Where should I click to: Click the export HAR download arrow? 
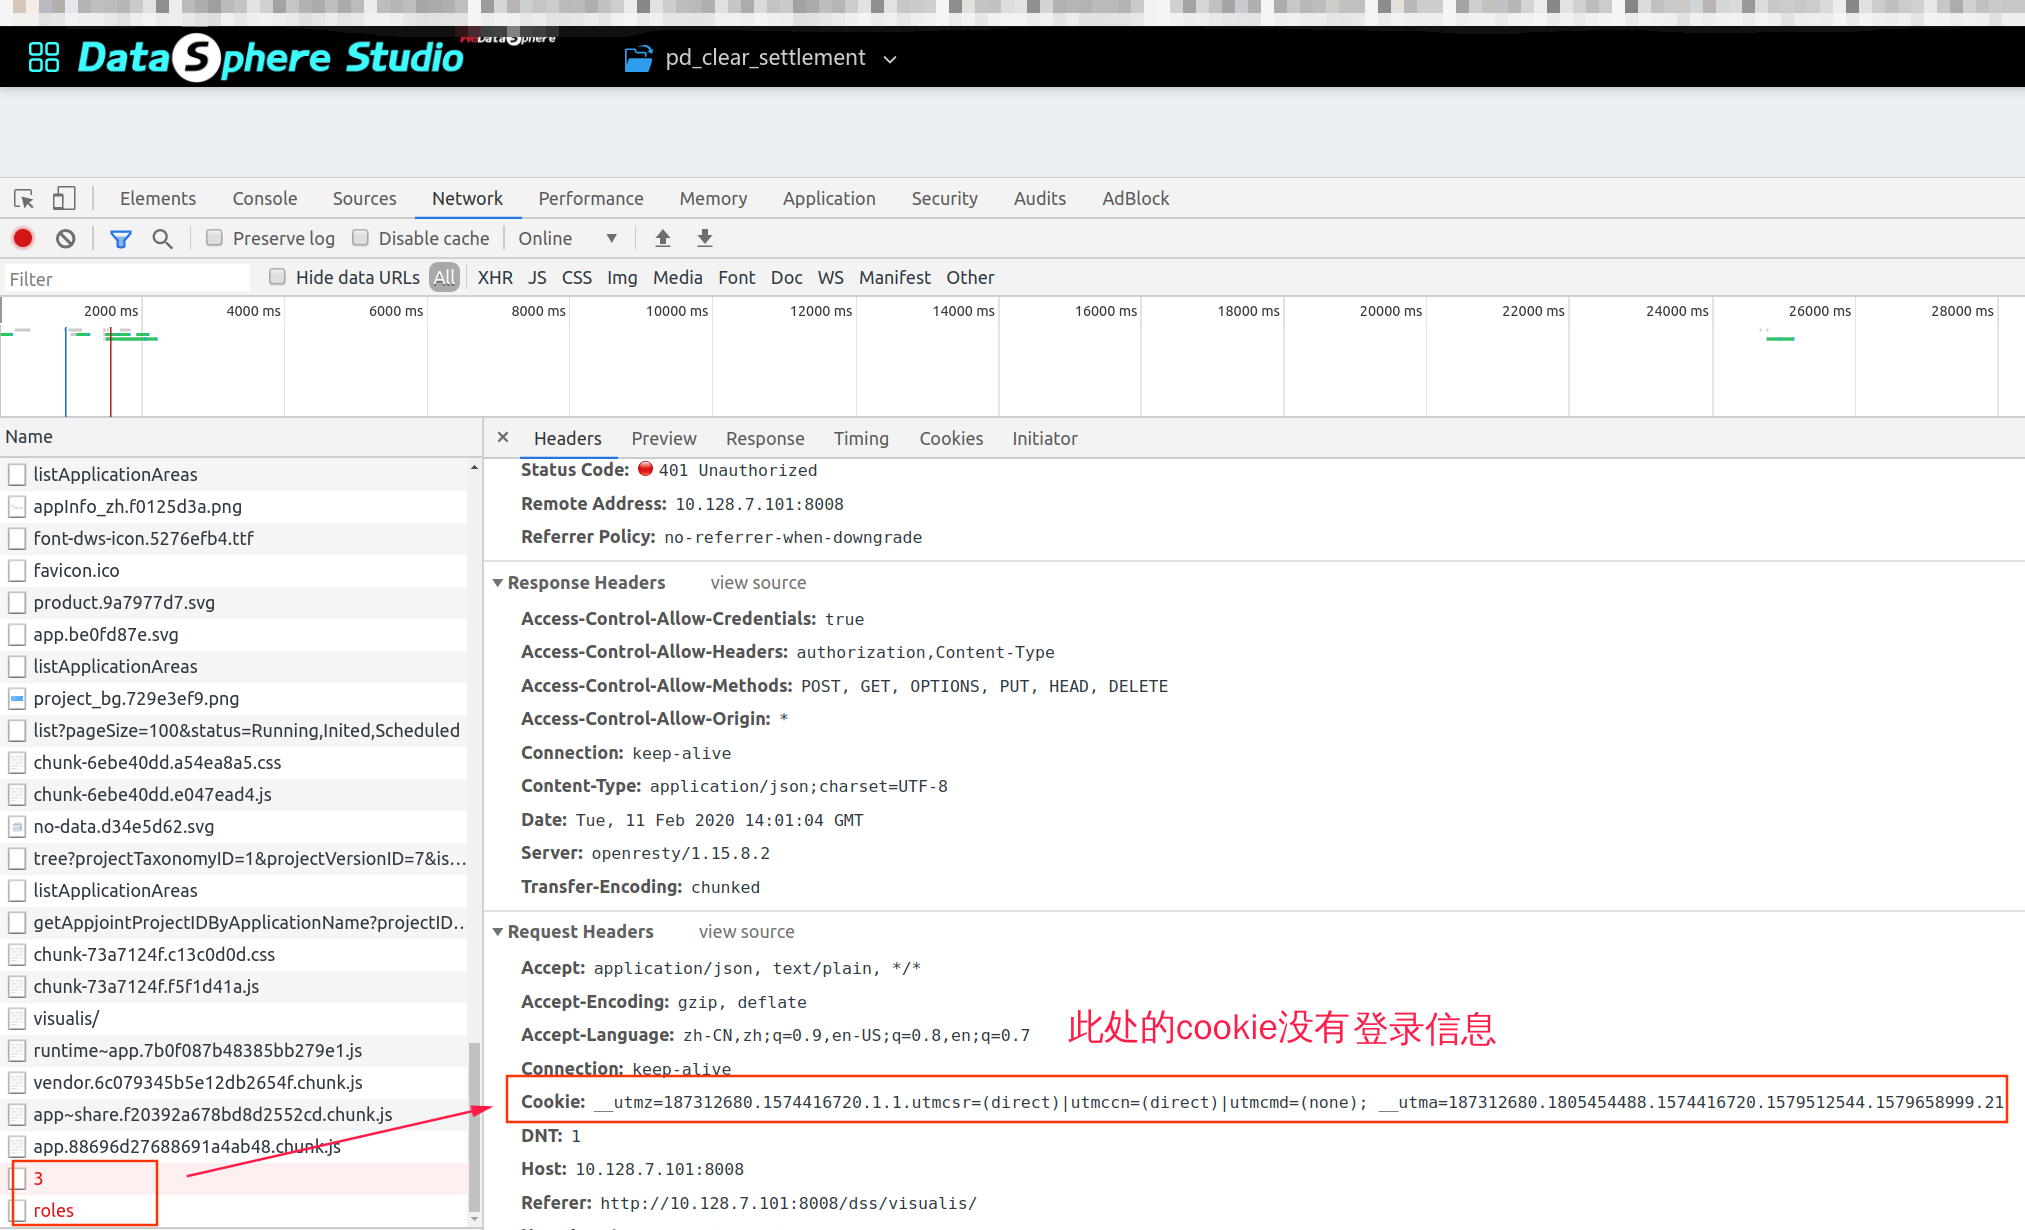click(705, 238)
